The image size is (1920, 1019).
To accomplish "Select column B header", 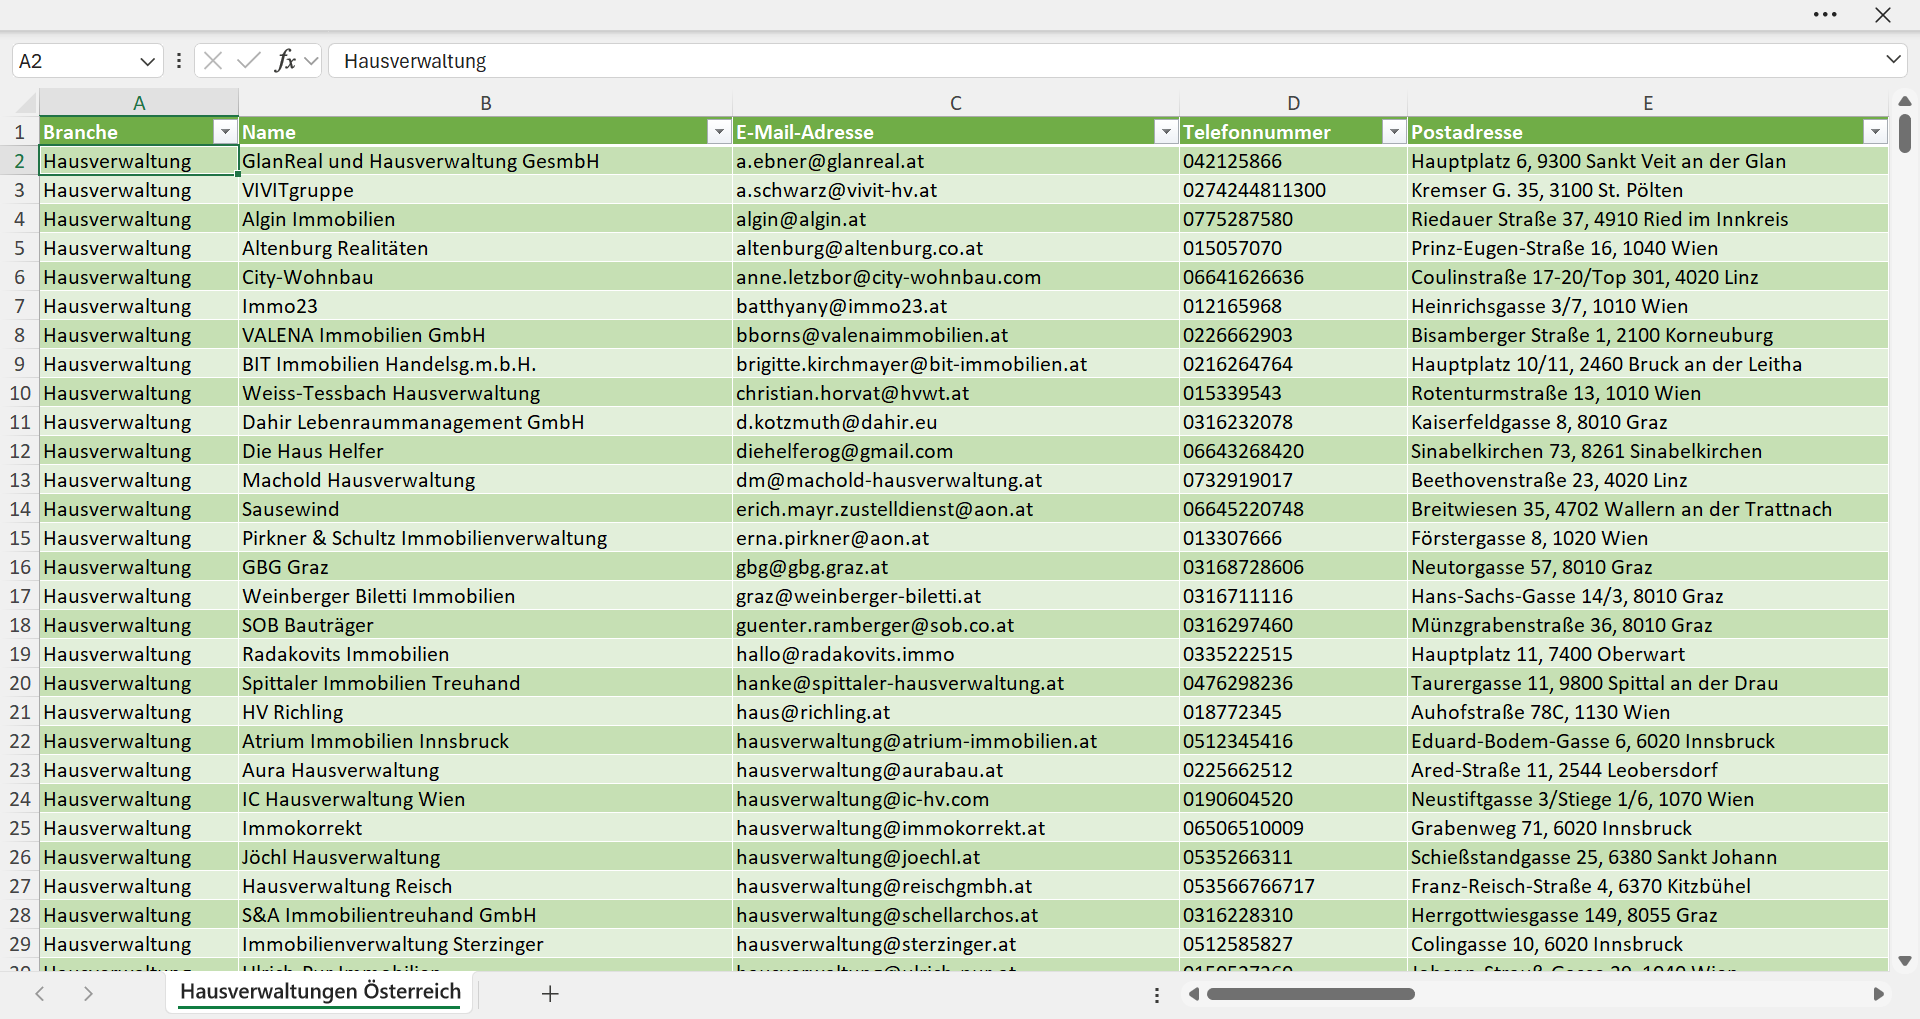I will [x=486, y=103].
